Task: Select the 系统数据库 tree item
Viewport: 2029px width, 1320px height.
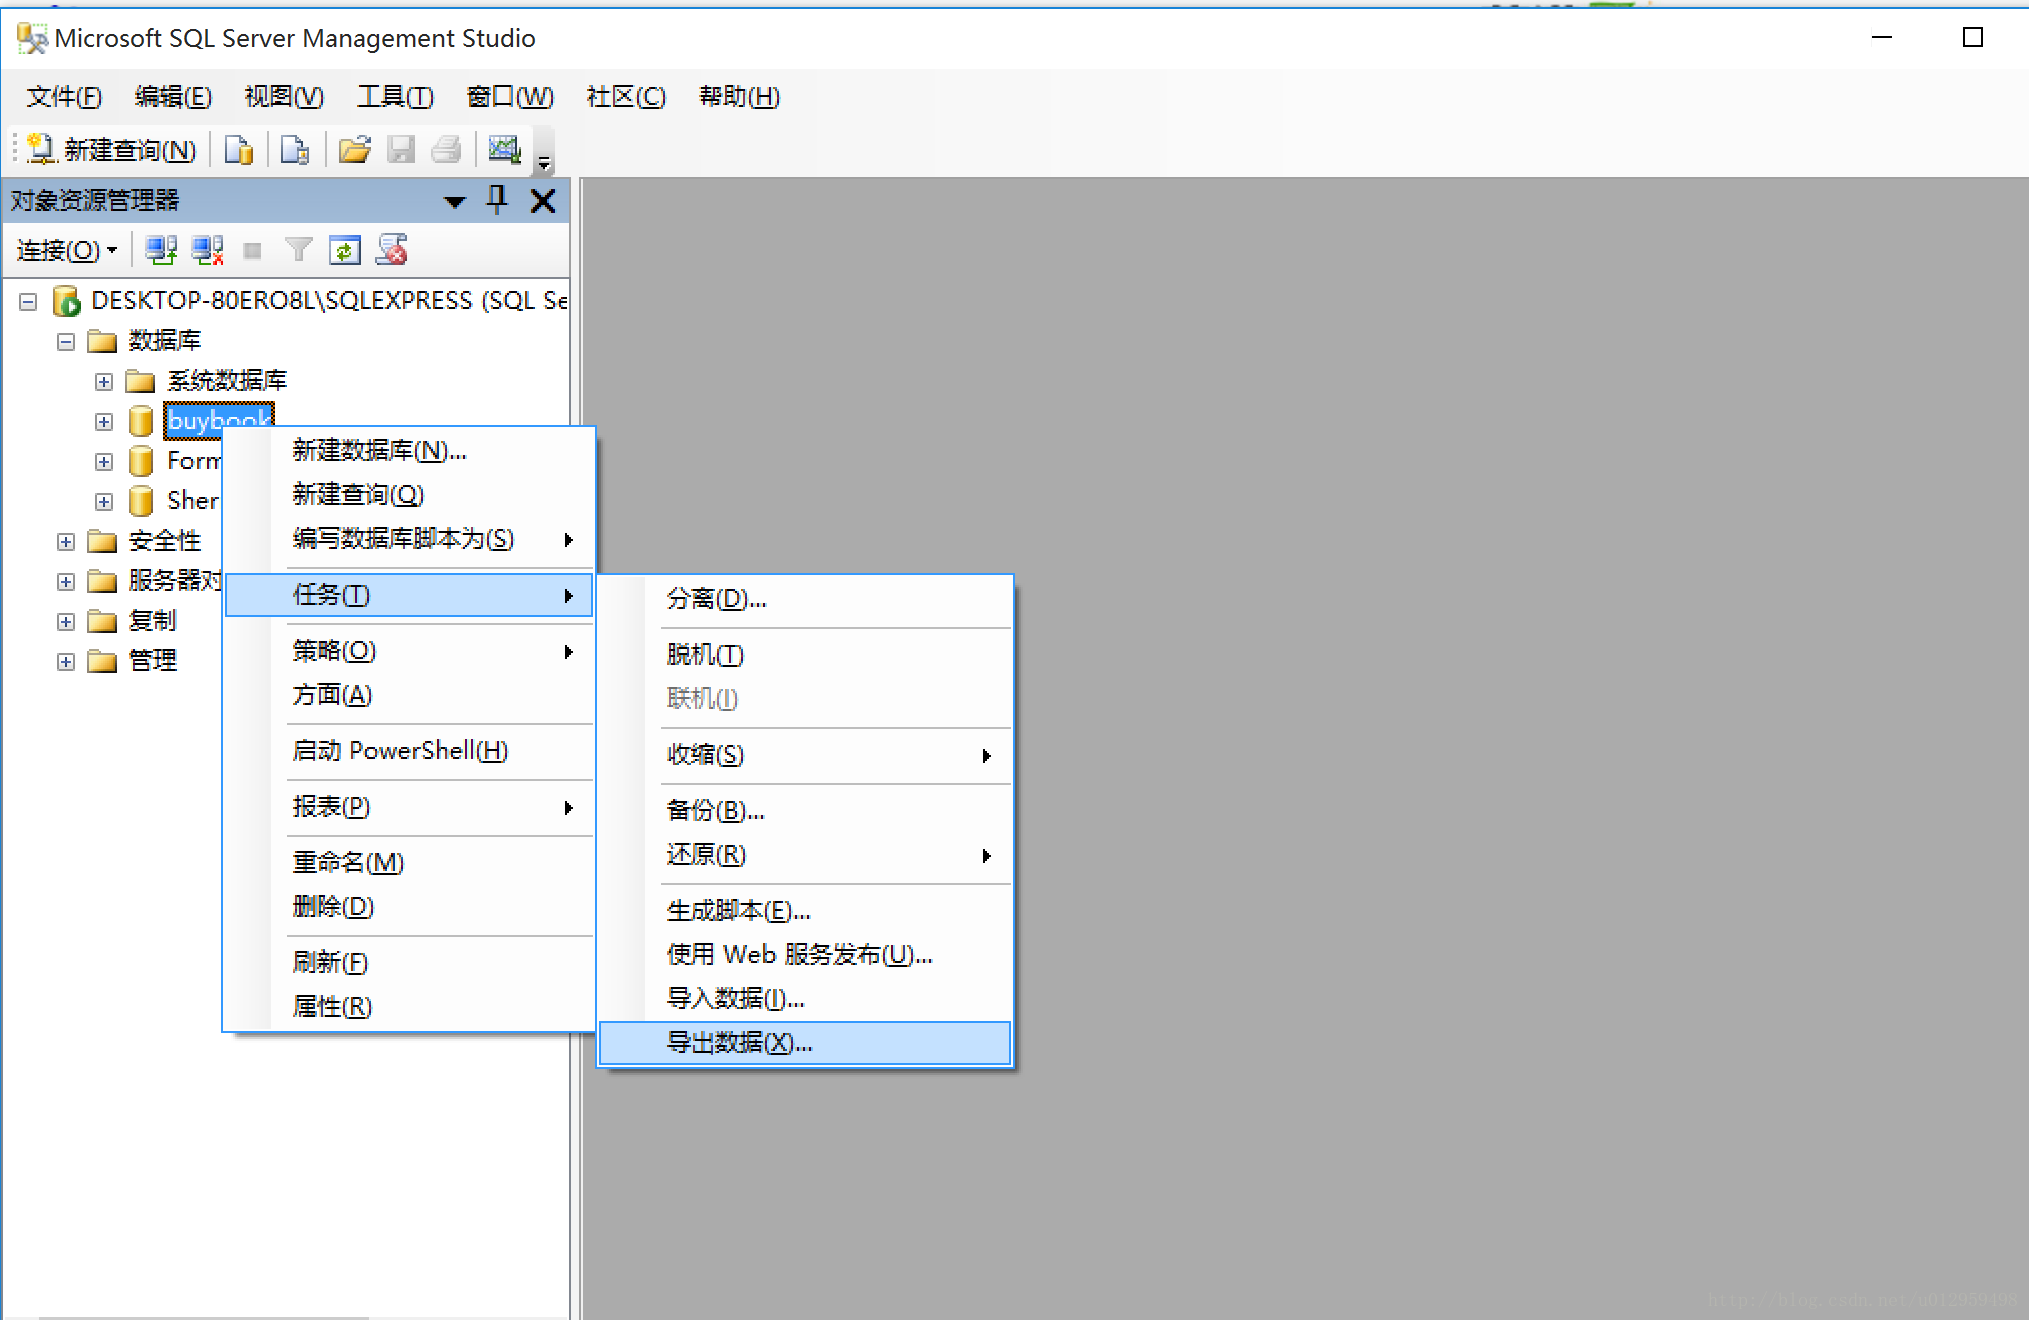Action: [227, 381]
